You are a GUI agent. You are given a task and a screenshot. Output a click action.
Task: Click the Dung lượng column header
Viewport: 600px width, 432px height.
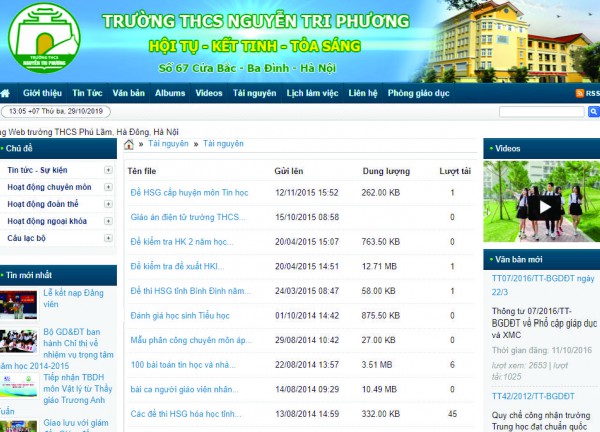[x=386, y=171]
